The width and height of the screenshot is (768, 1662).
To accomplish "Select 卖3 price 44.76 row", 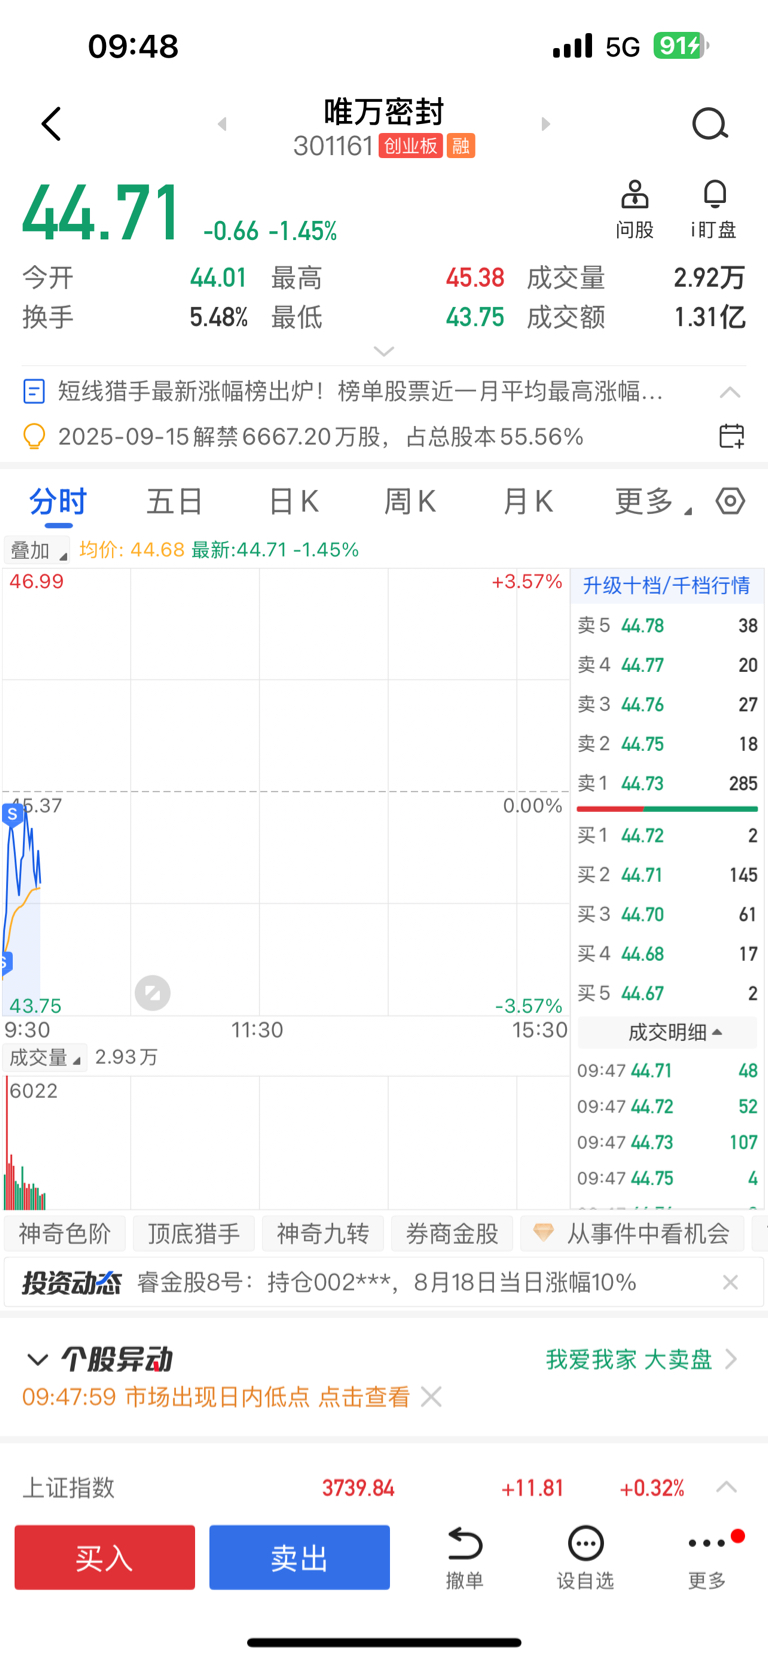I will [667, 705].
